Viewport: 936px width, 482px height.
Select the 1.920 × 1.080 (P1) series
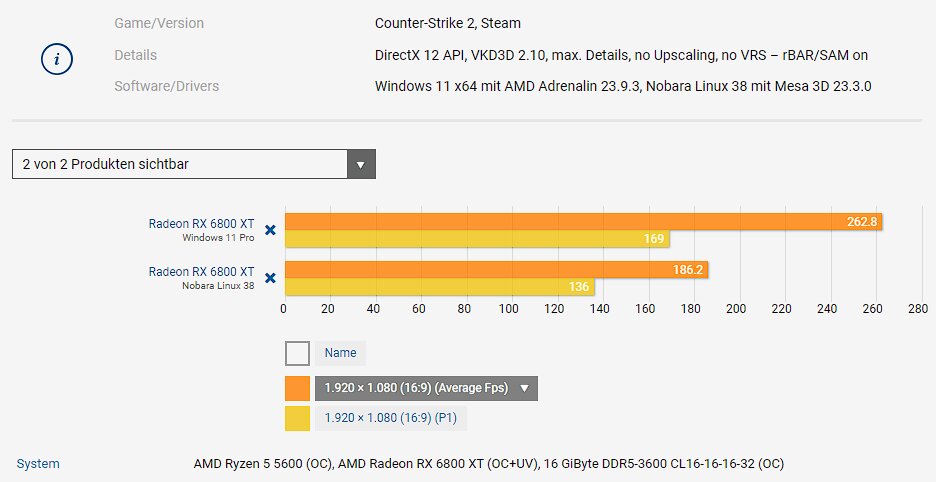(x=391, y=418)
